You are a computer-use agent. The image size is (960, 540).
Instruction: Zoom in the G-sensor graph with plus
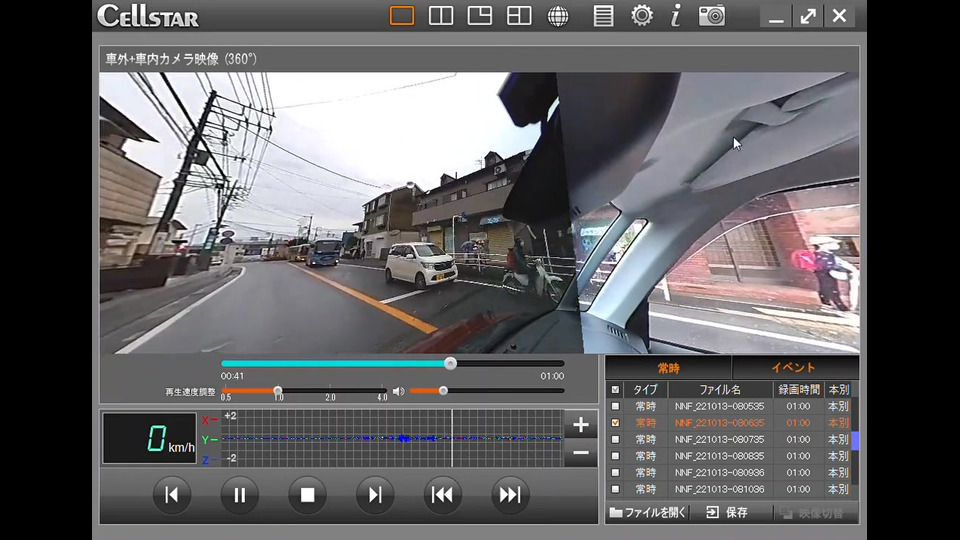coord(580,424)
